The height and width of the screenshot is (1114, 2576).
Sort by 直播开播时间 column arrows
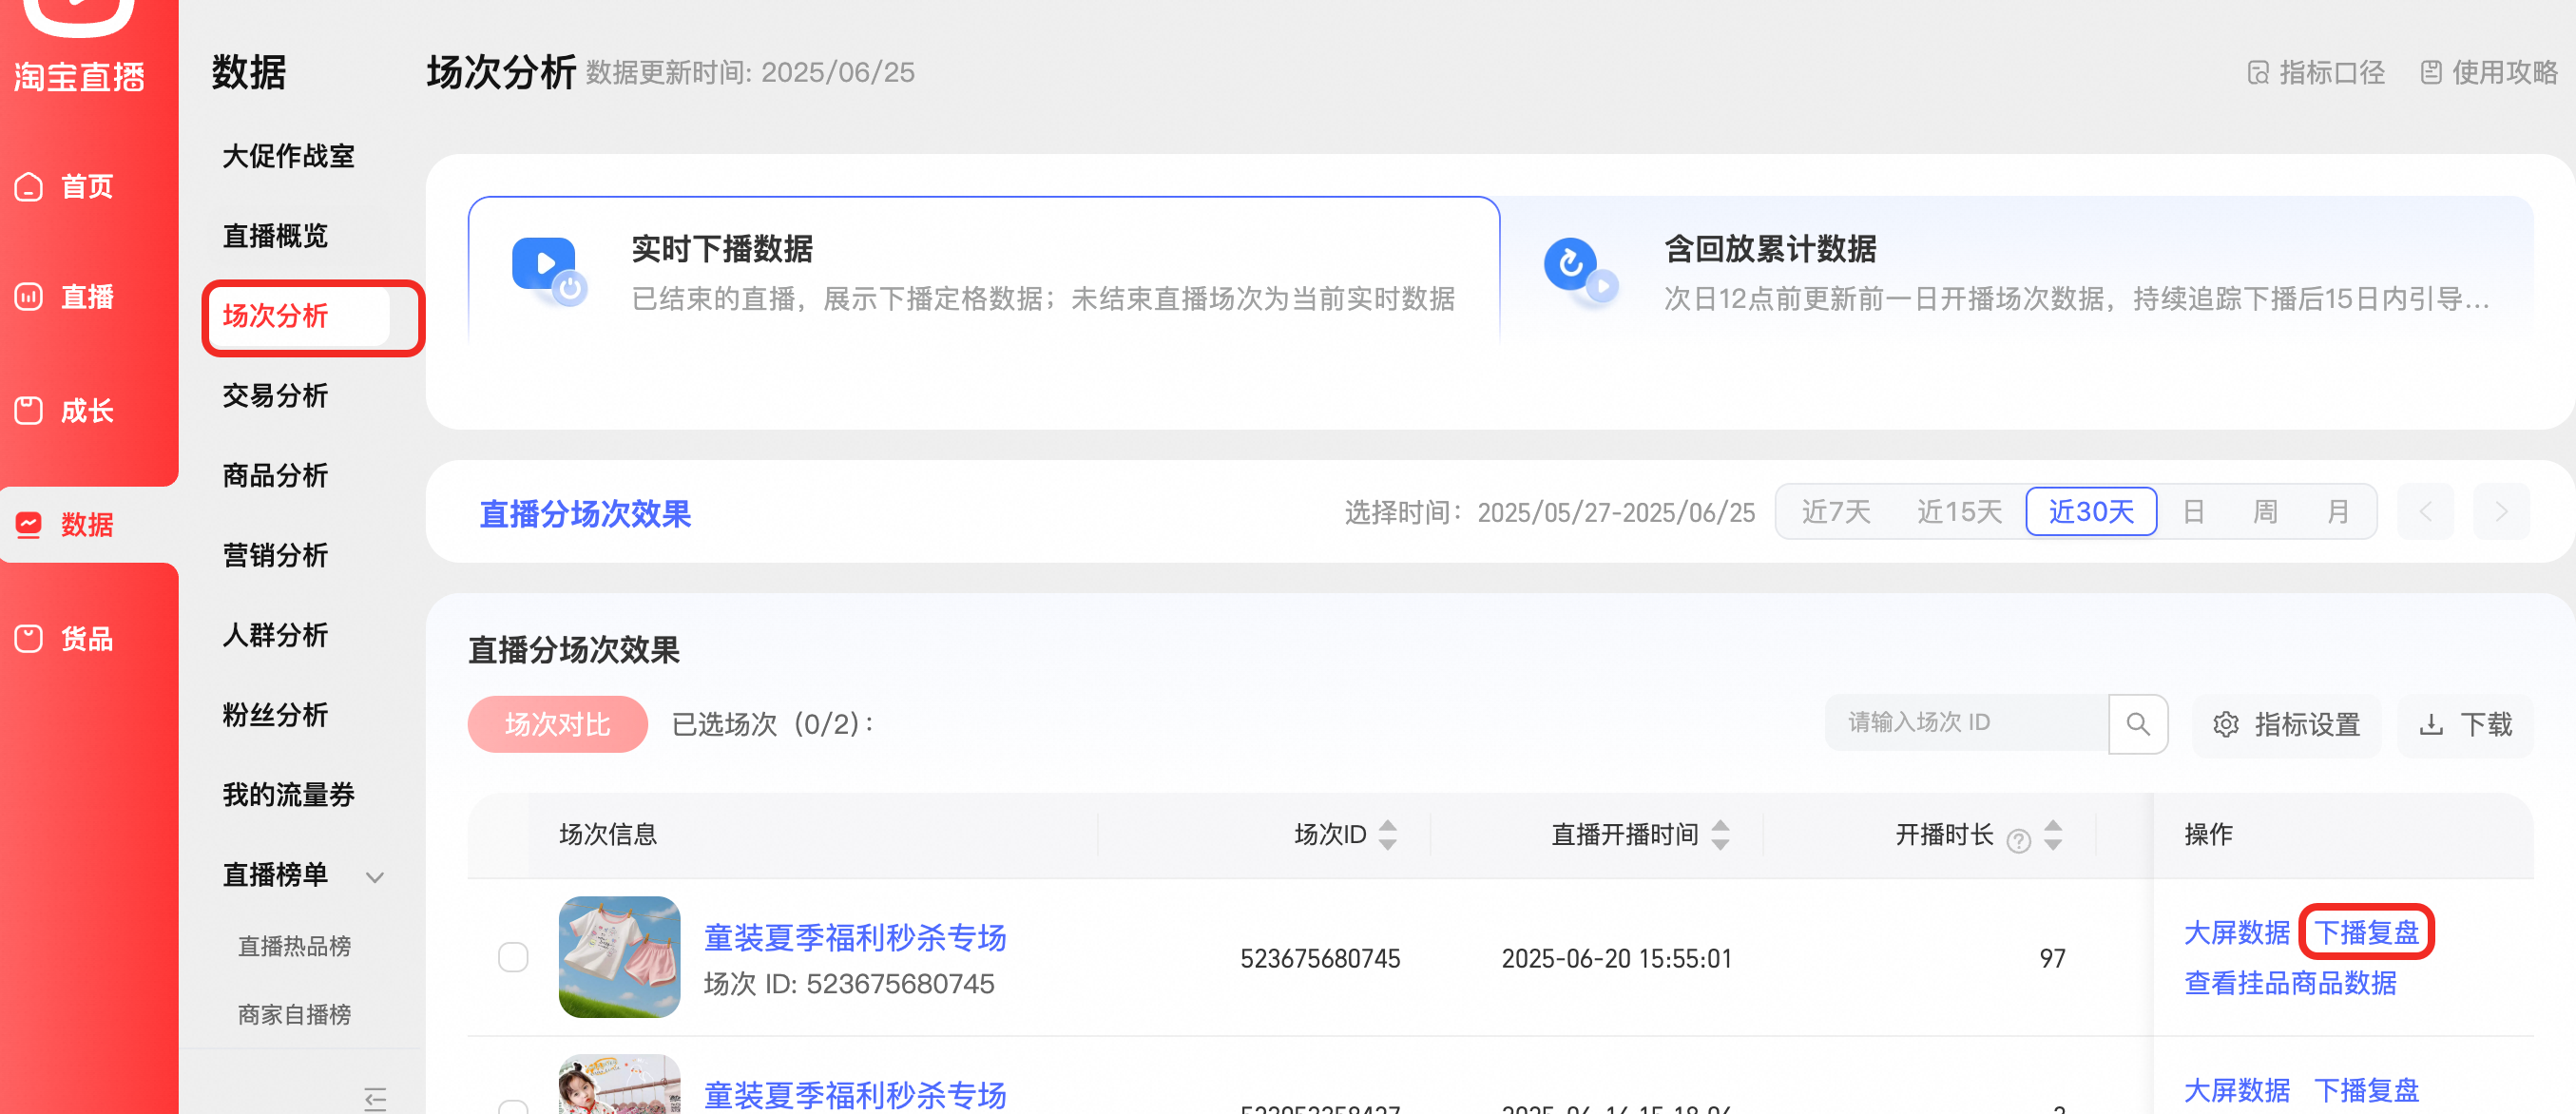click(x=1720, y=834)
